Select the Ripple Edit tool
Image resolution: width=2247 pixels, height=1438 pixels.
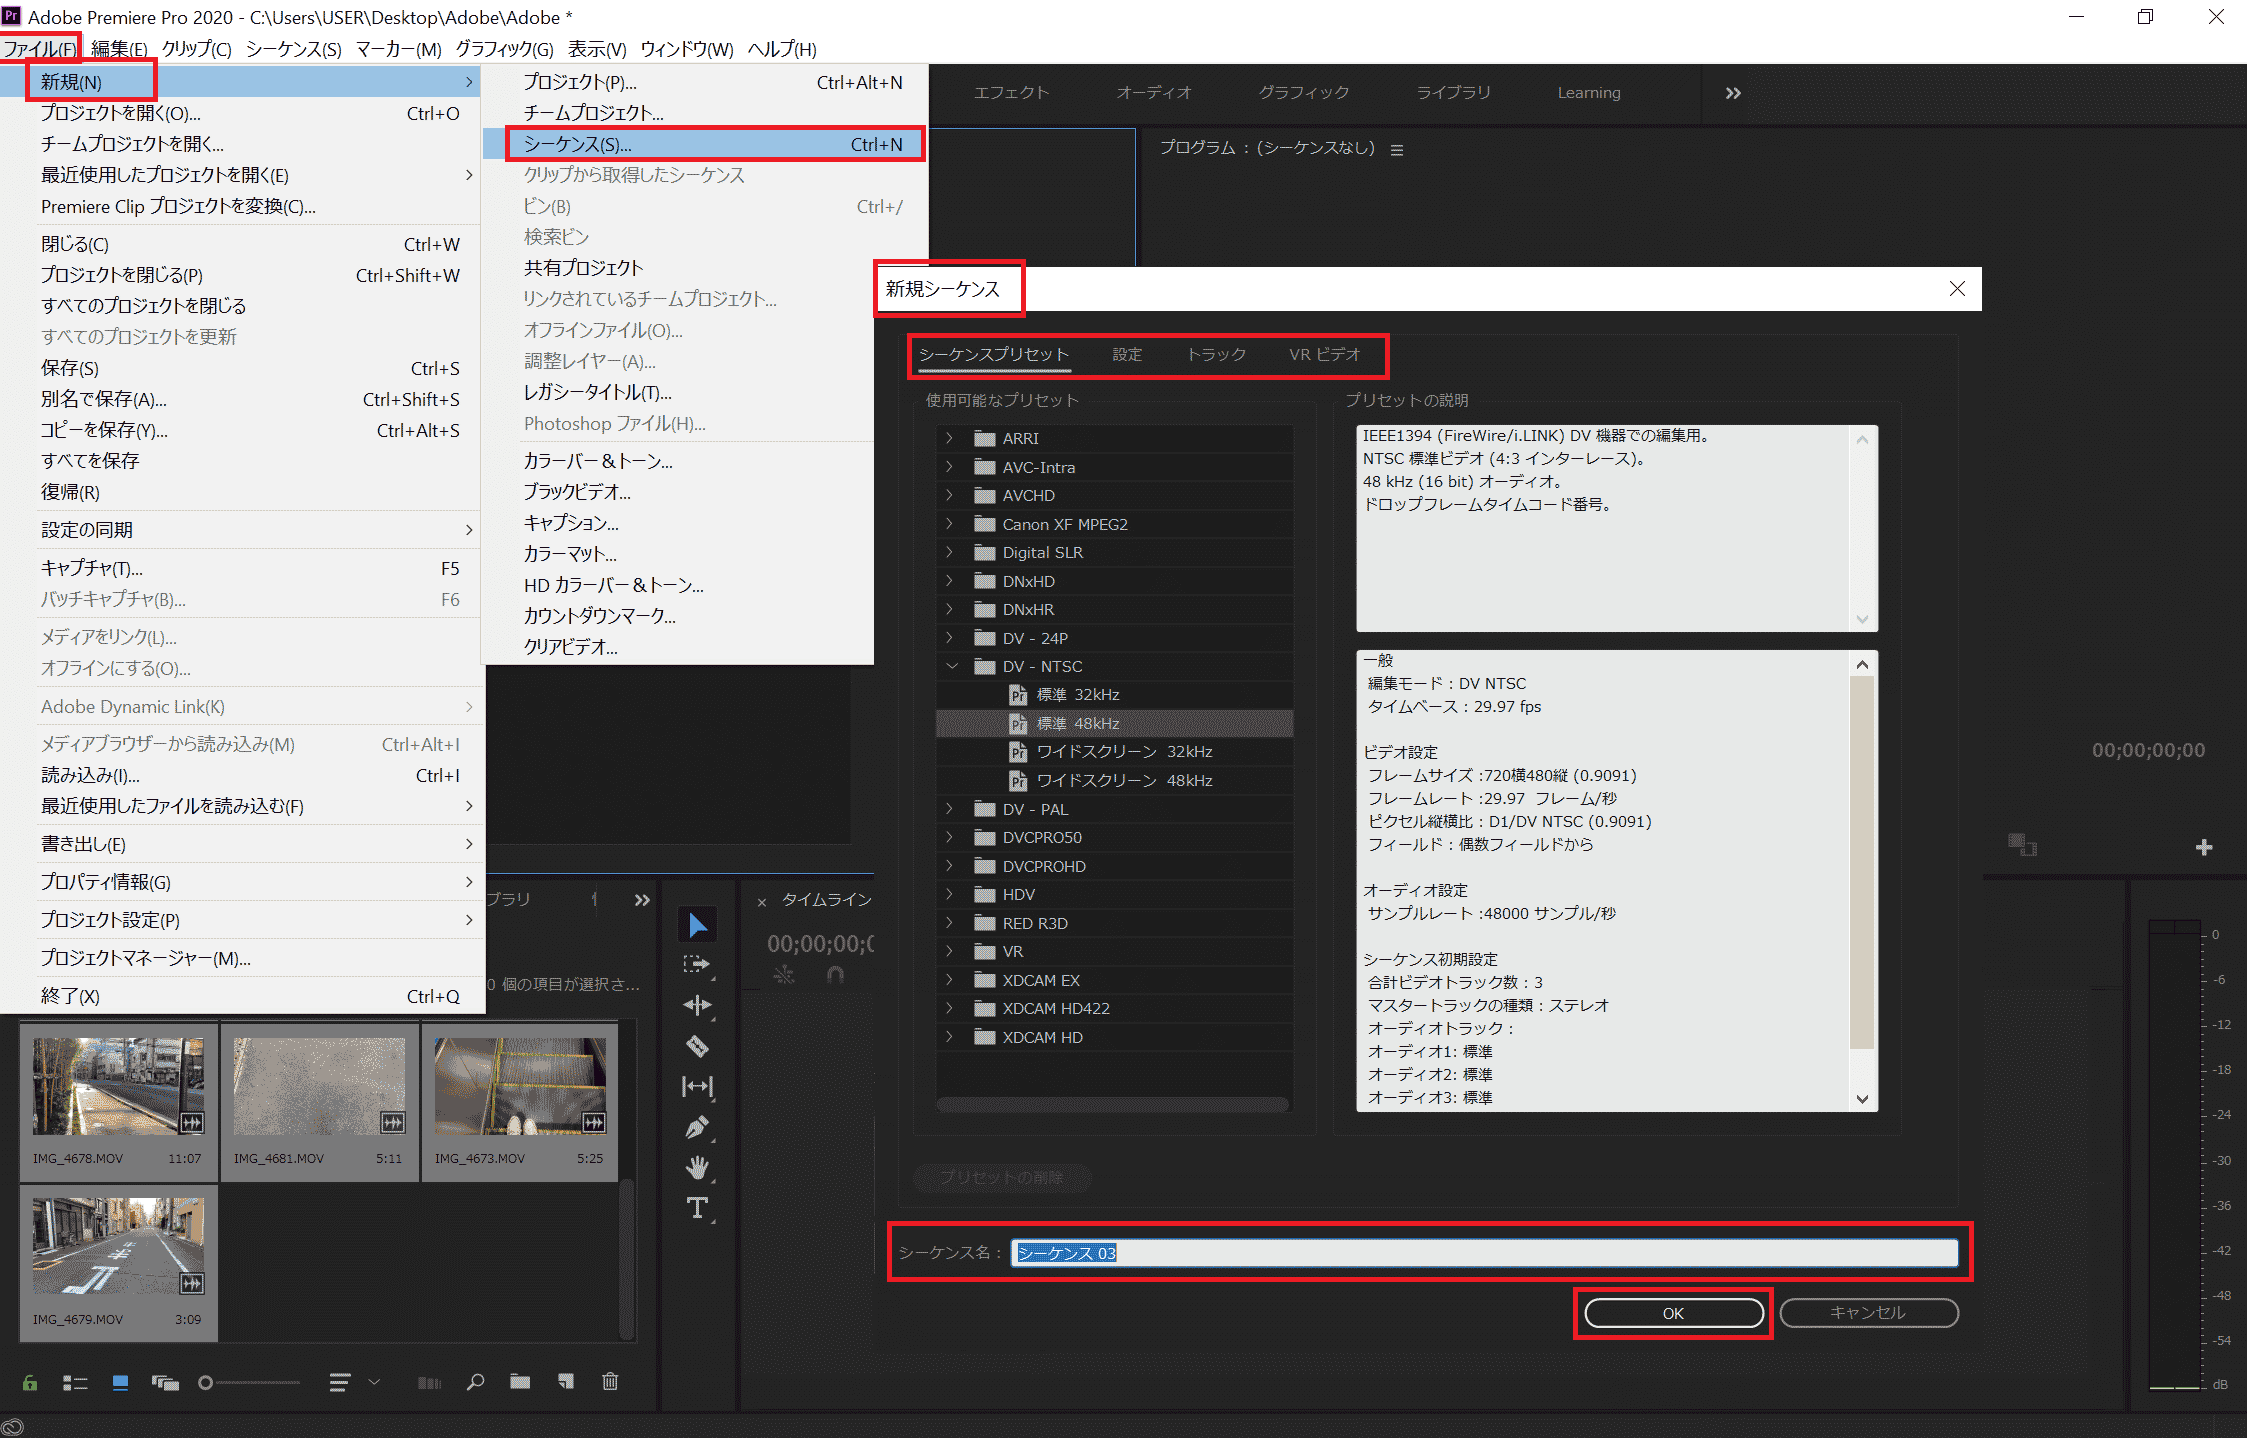pos(697,1005)
